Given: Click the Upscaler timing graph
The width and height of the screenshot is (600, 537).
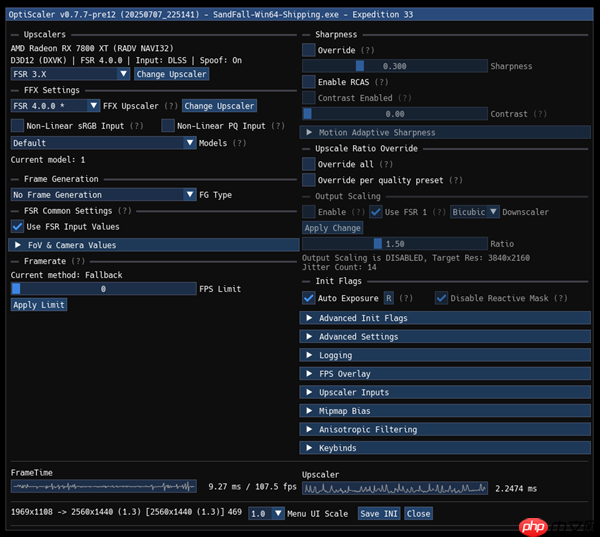Looking at the screenshot, I should click(x=395, y=488).
